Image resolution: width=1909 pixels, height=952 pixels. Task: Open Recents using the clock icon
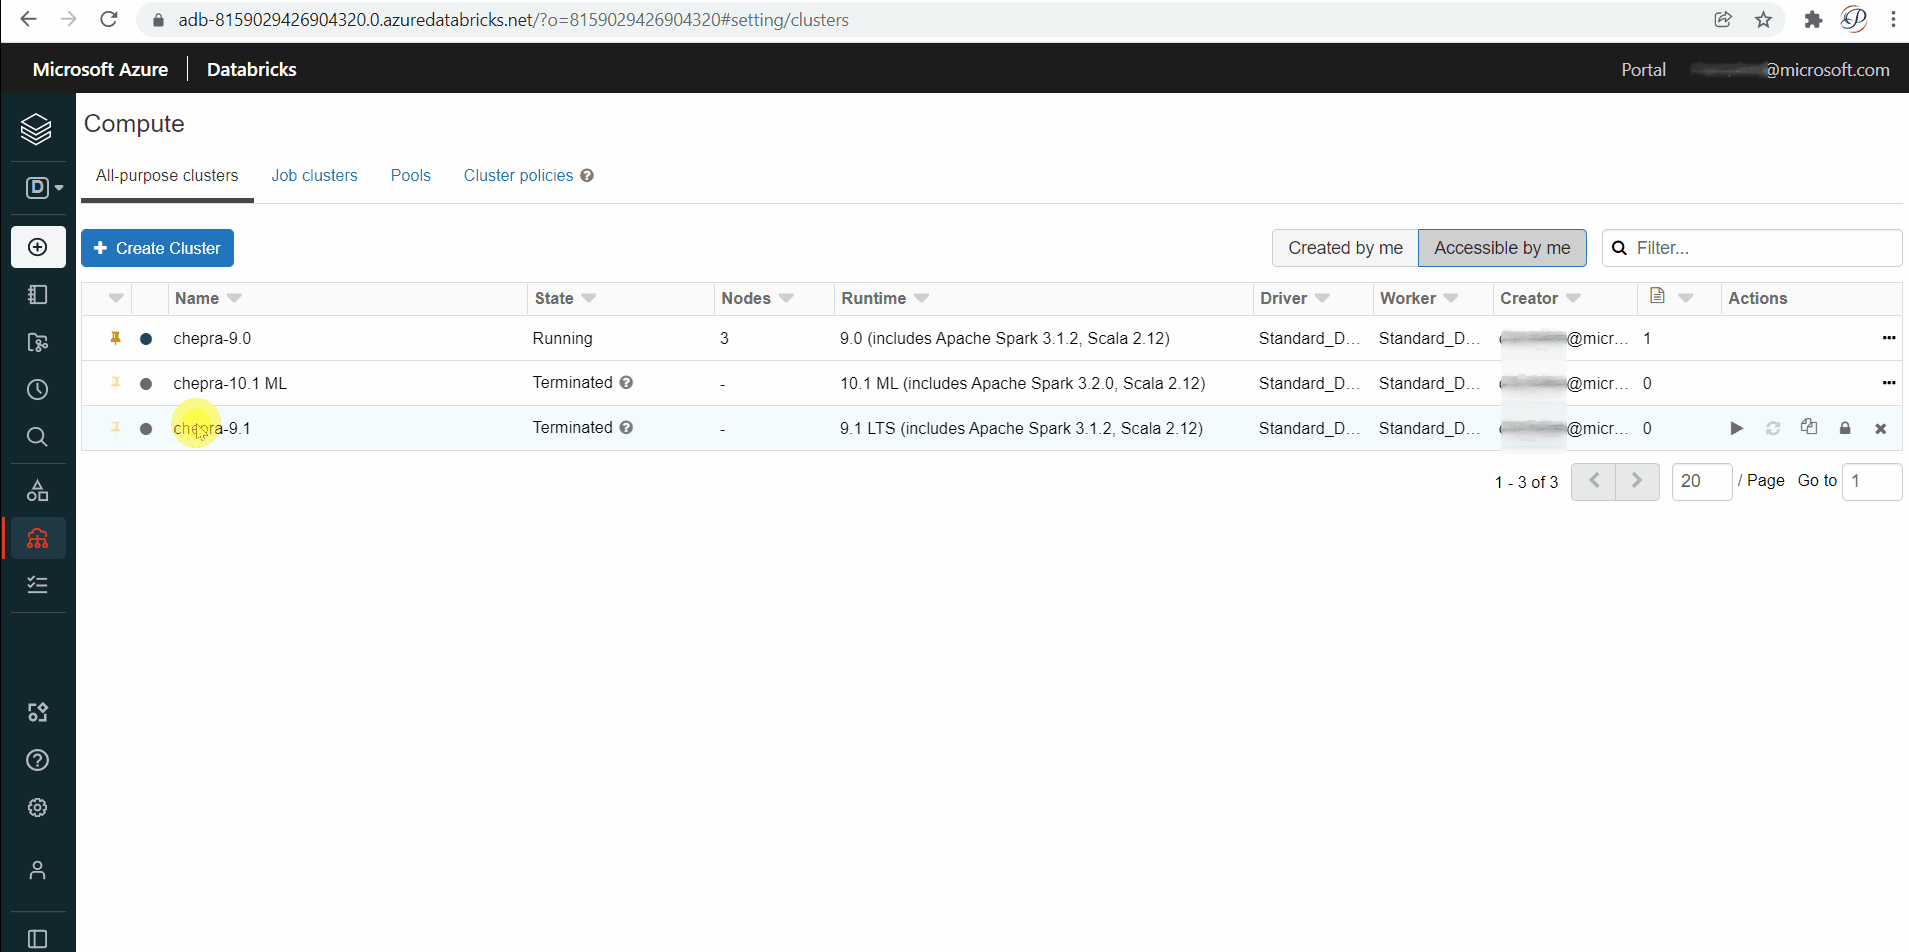coord(37,389)
